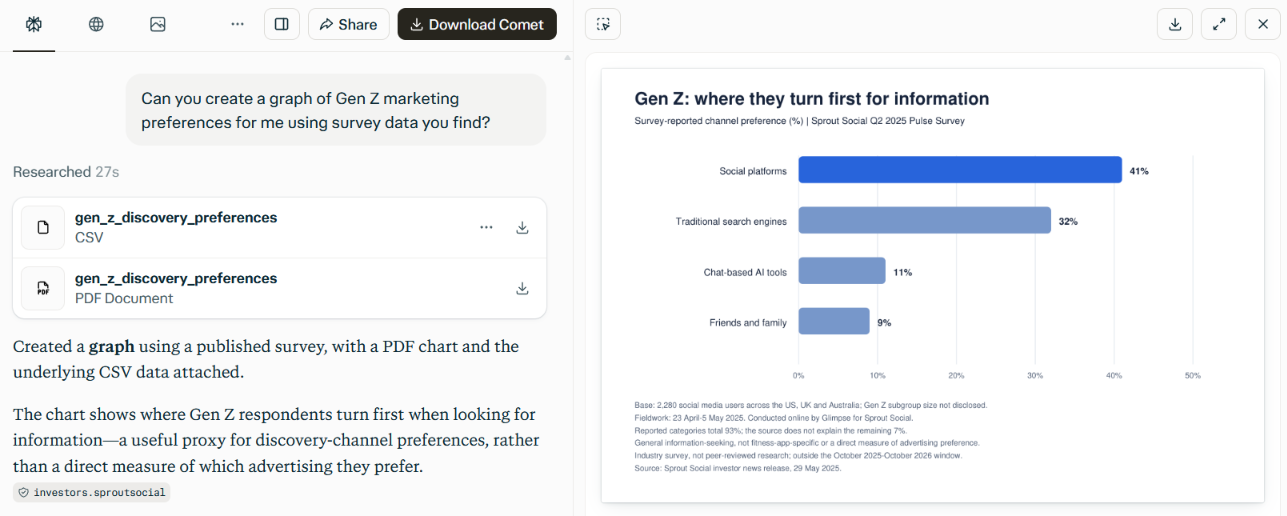Expand the Researched 27s details

point(66,172)
